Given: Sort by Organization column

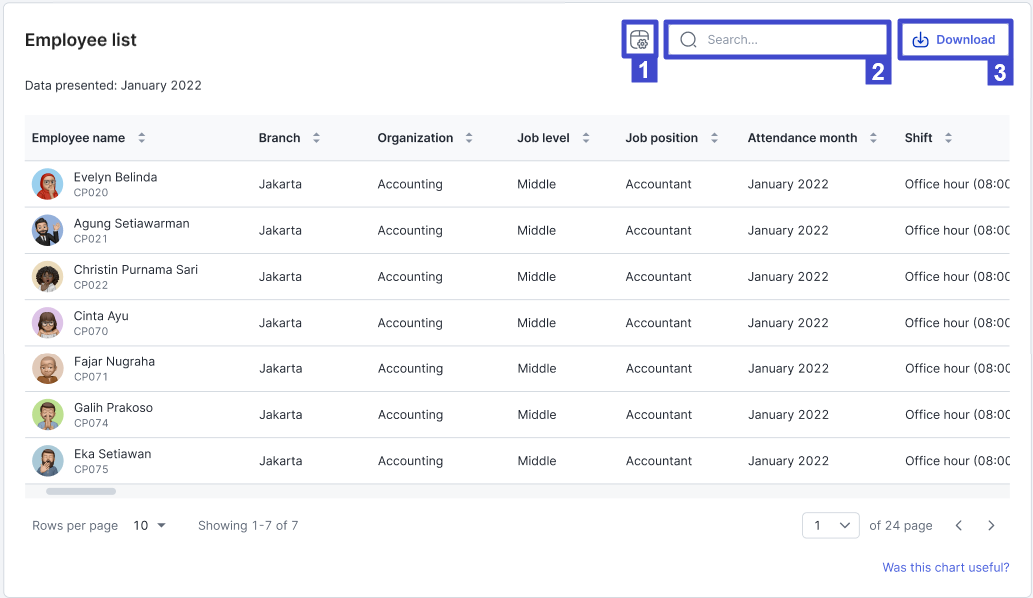Looking at the screenshot, I should [x=469, y=138].
